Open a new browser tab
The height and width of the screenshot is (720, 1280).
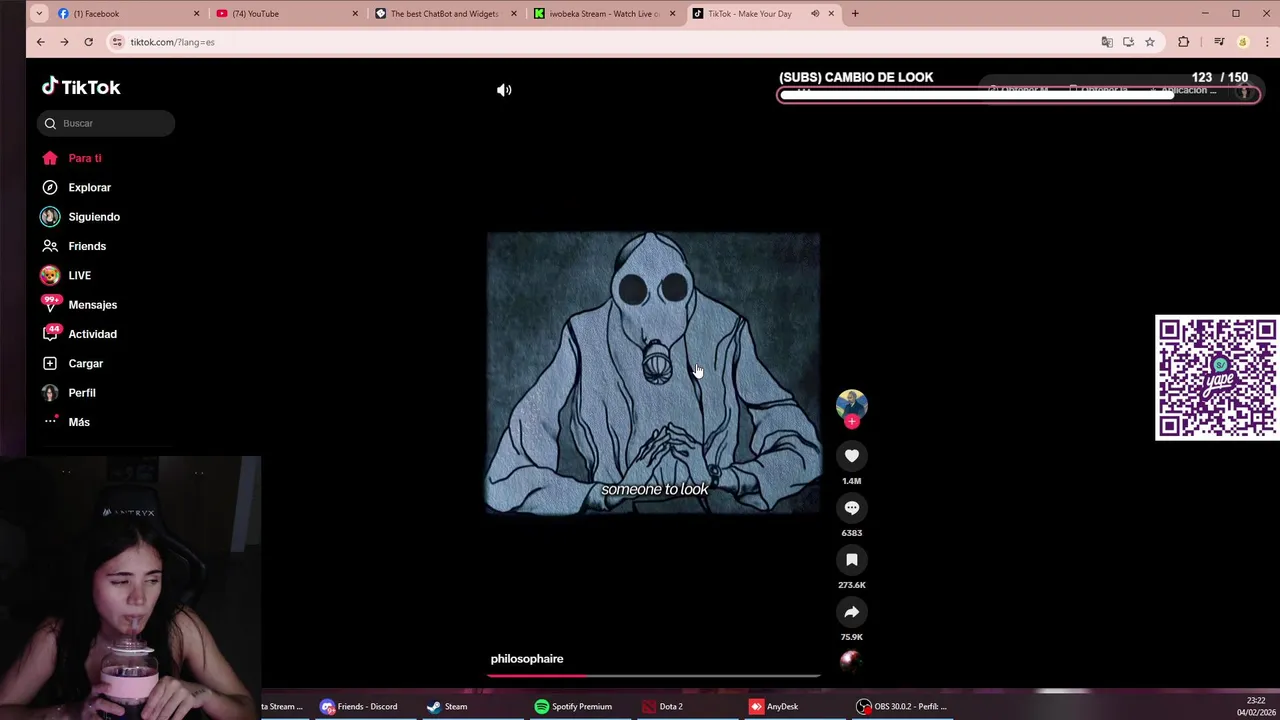855,14
